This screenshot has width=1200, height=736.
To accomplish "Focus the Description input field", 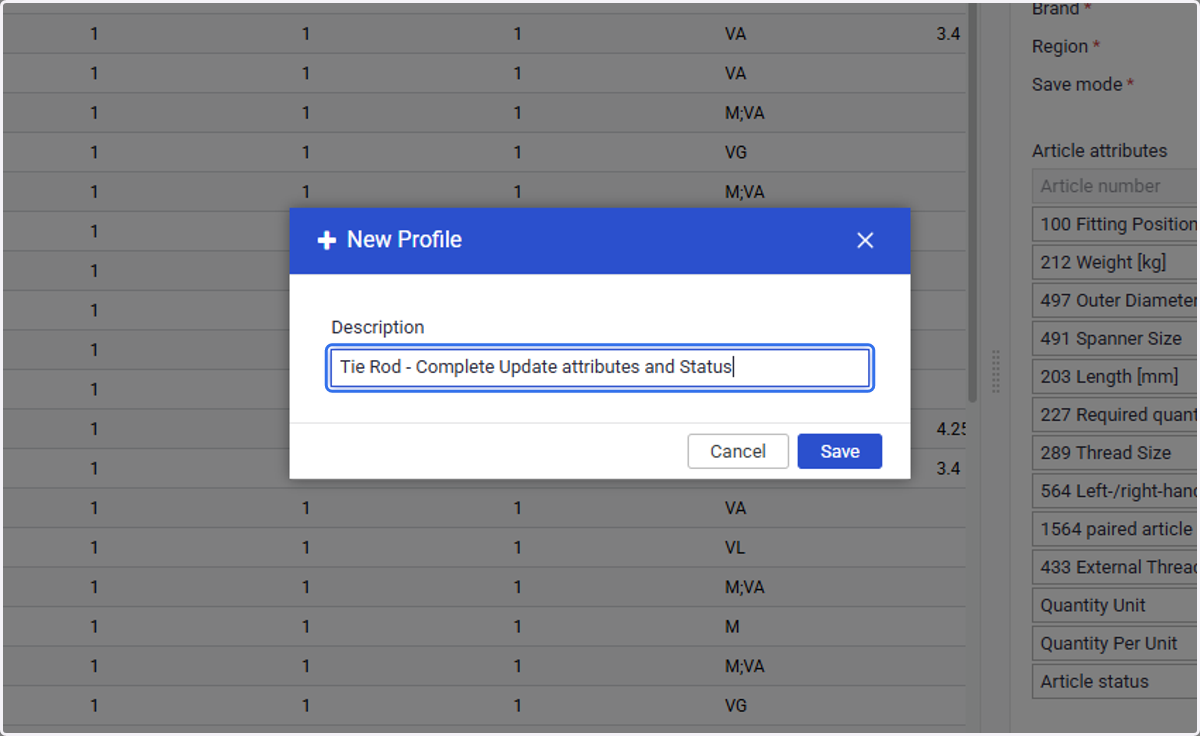I will 600,367.
